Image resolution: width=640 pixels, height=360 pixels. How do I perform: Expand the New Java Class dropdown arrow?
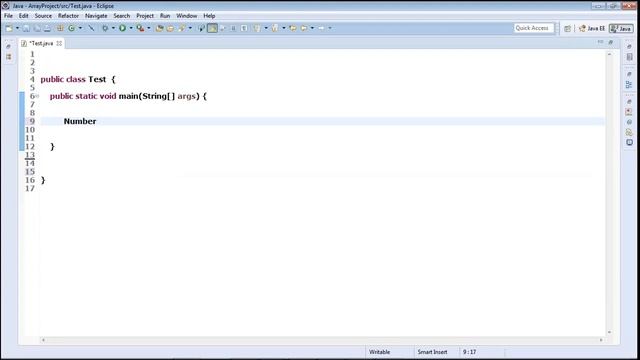click(80, 28)
